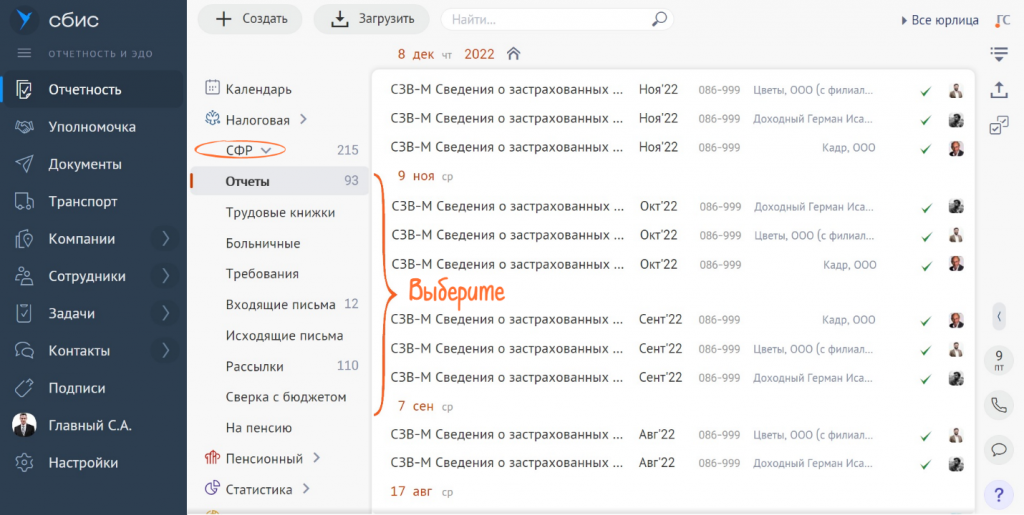Open the chat messages bubble icon

click(x=998, y=449)
